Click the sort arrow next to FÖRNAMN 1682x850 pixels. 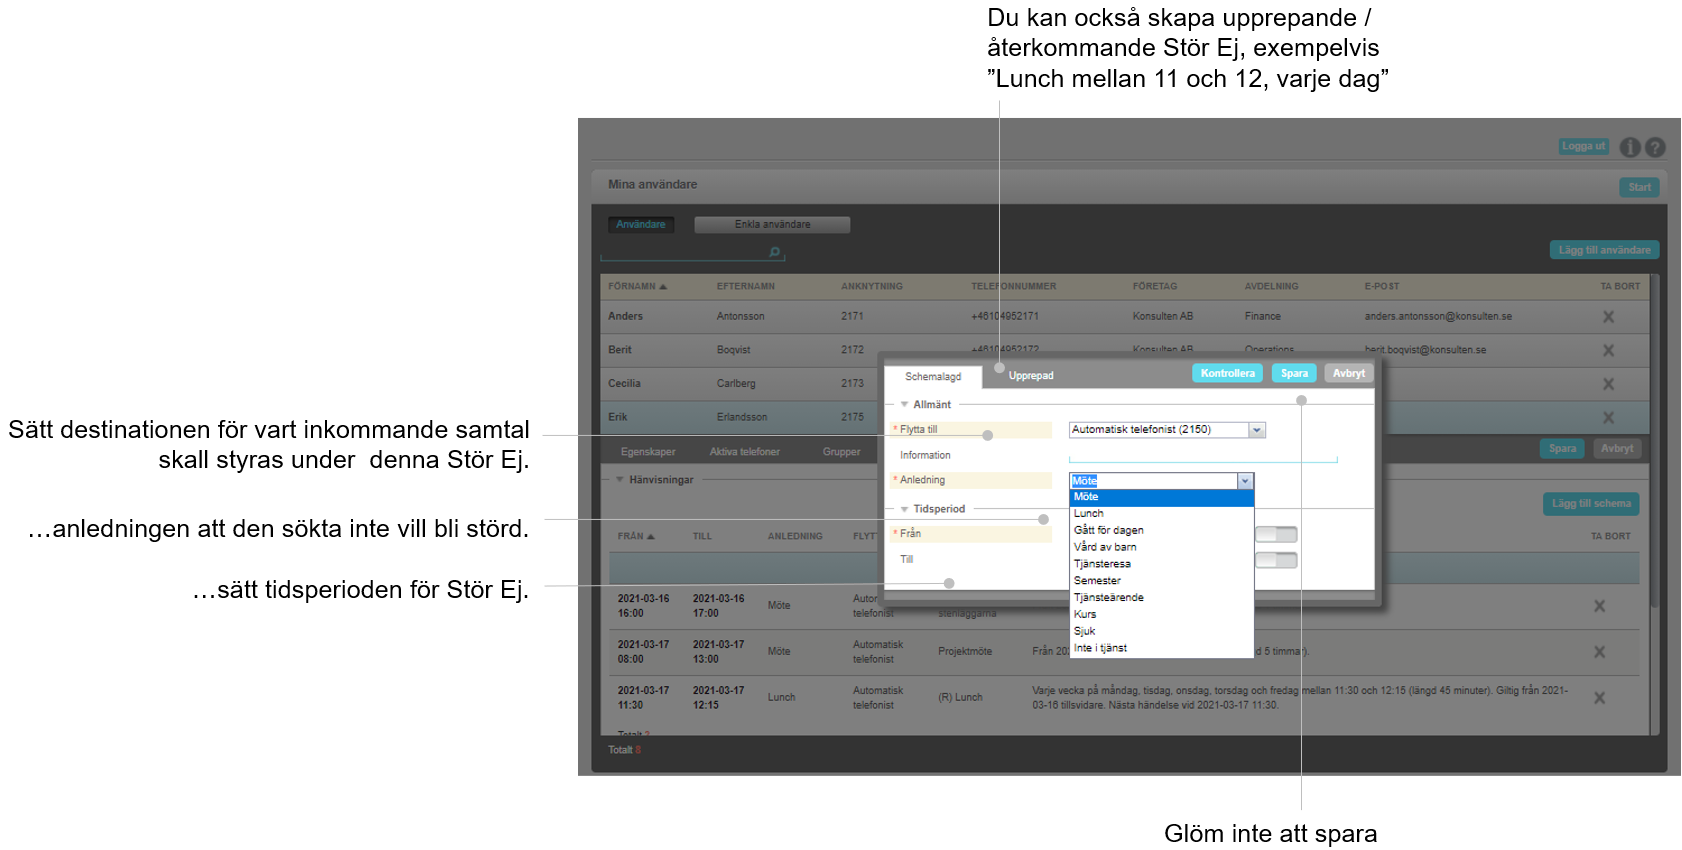663,287
